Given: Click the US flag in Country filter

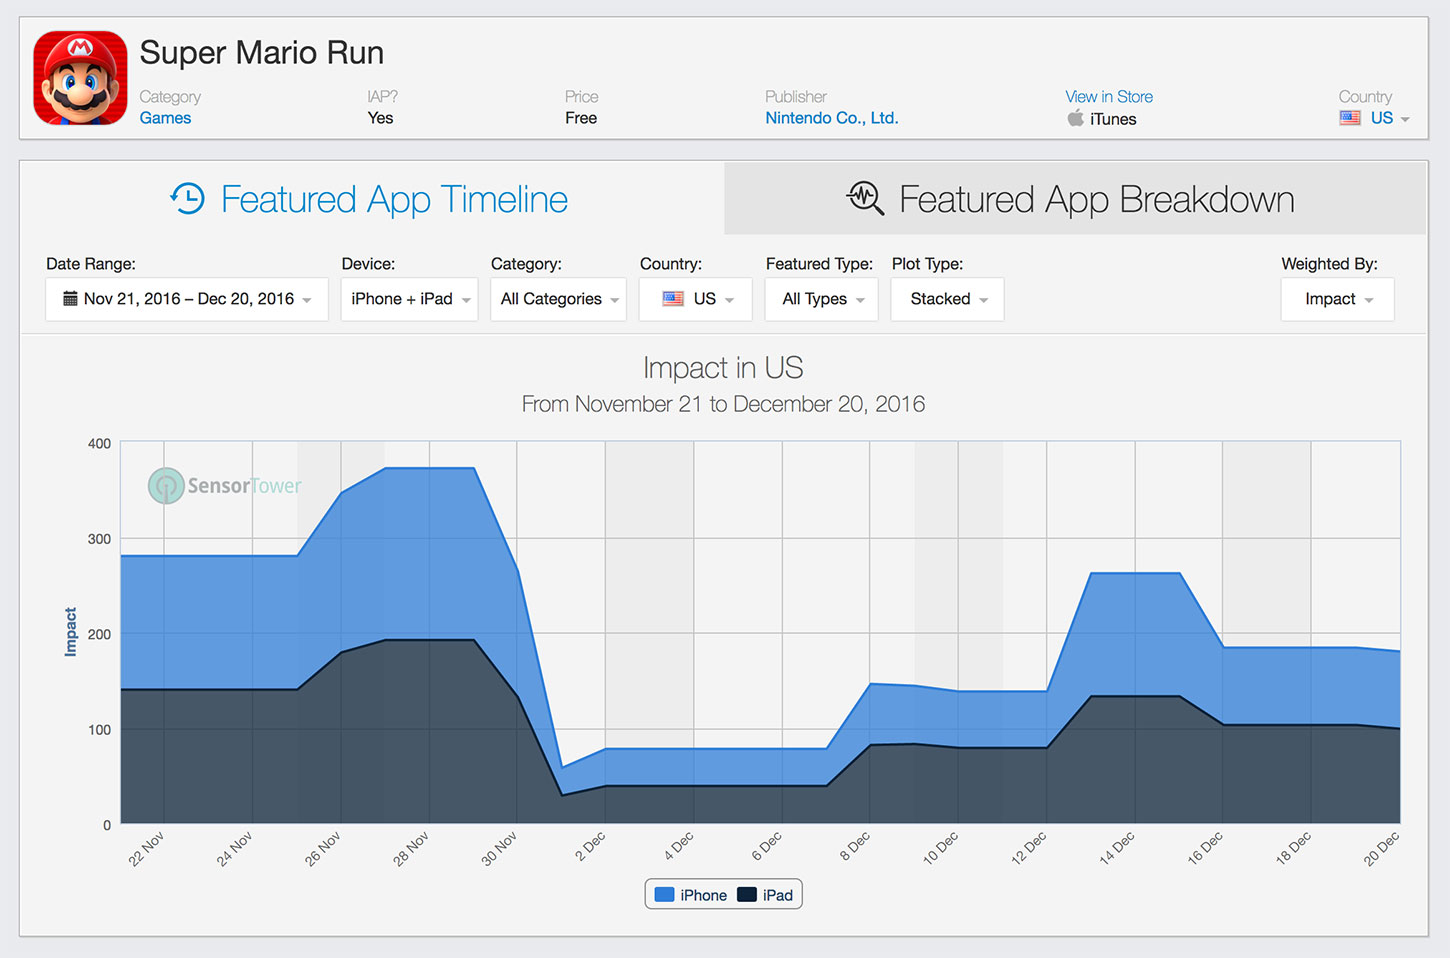Looking at the screenshot, I should [673, 298].
